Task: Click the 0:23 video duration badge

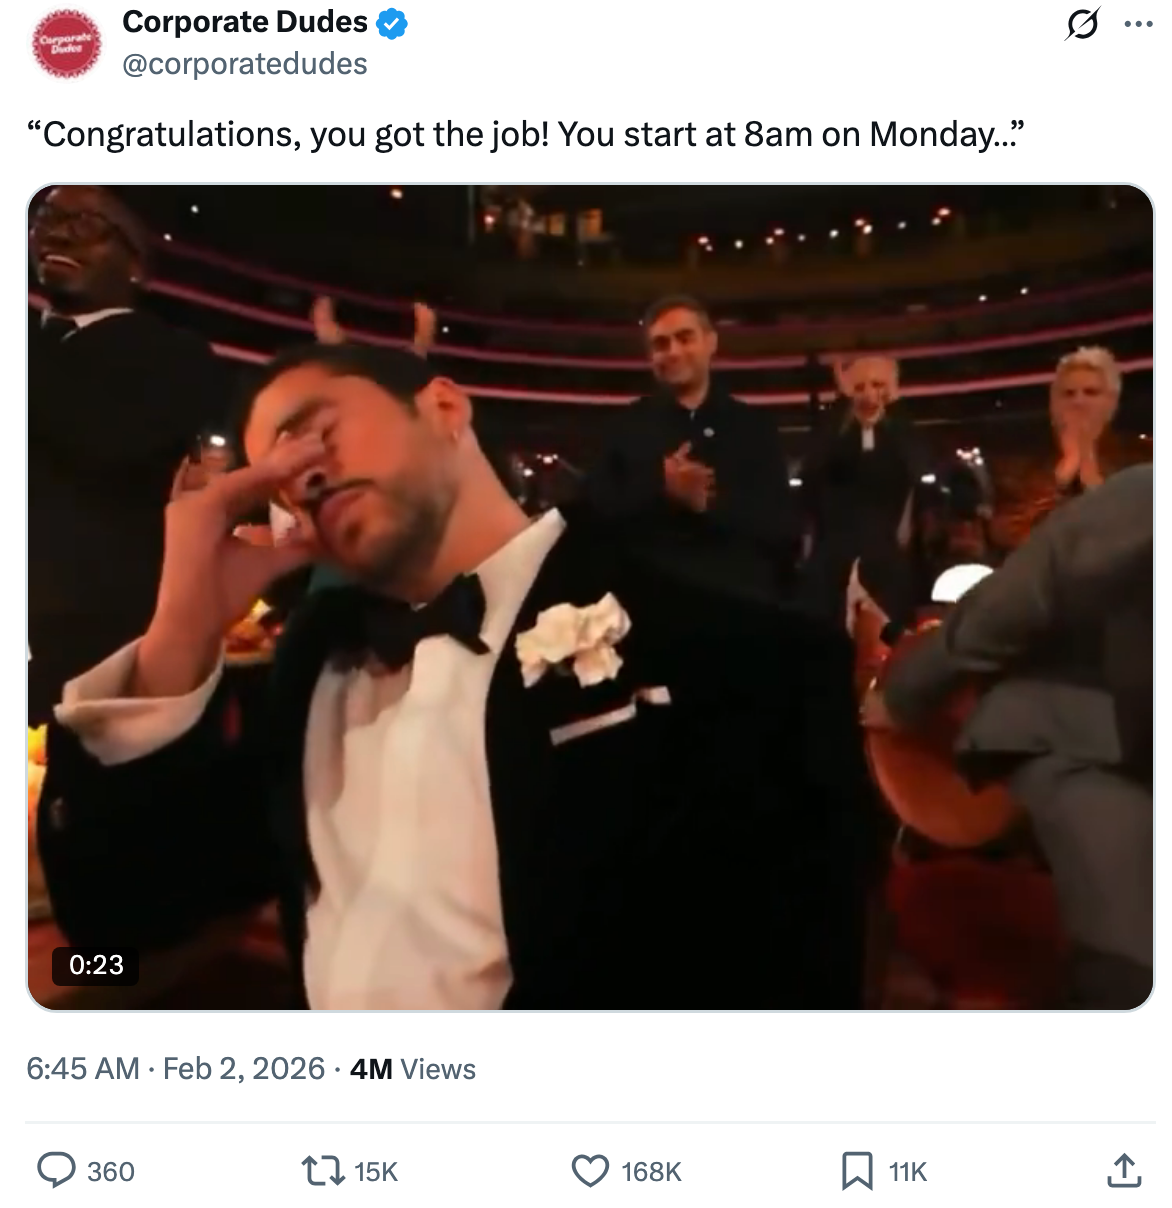Action: tap(96, 965)
